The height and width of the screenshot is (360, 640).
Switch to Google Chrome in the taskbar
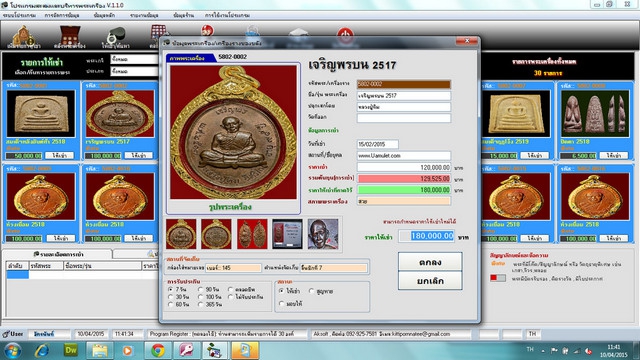point(158,351)
